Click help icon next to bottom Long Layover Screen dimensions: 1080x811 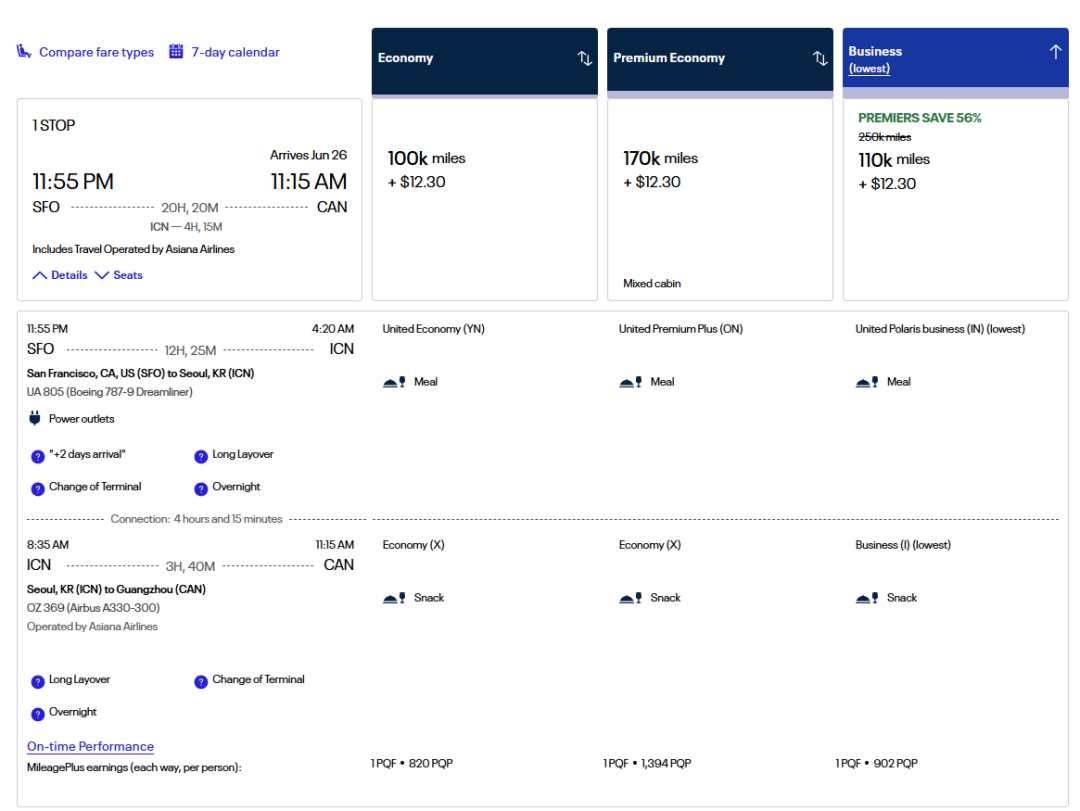coord(38,681)
